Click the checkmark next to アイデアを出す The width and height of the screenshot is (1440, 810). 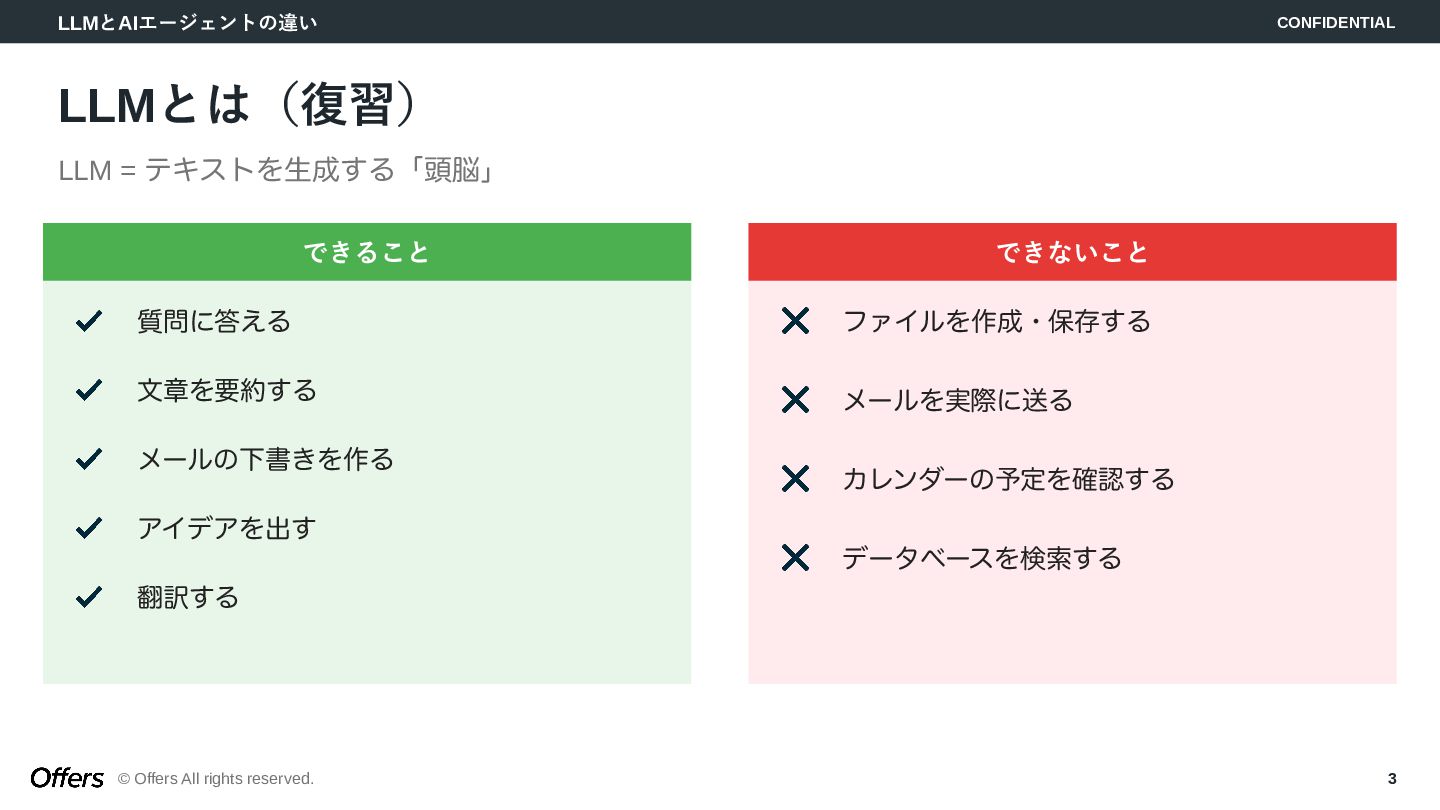click(x=89, y=528)
